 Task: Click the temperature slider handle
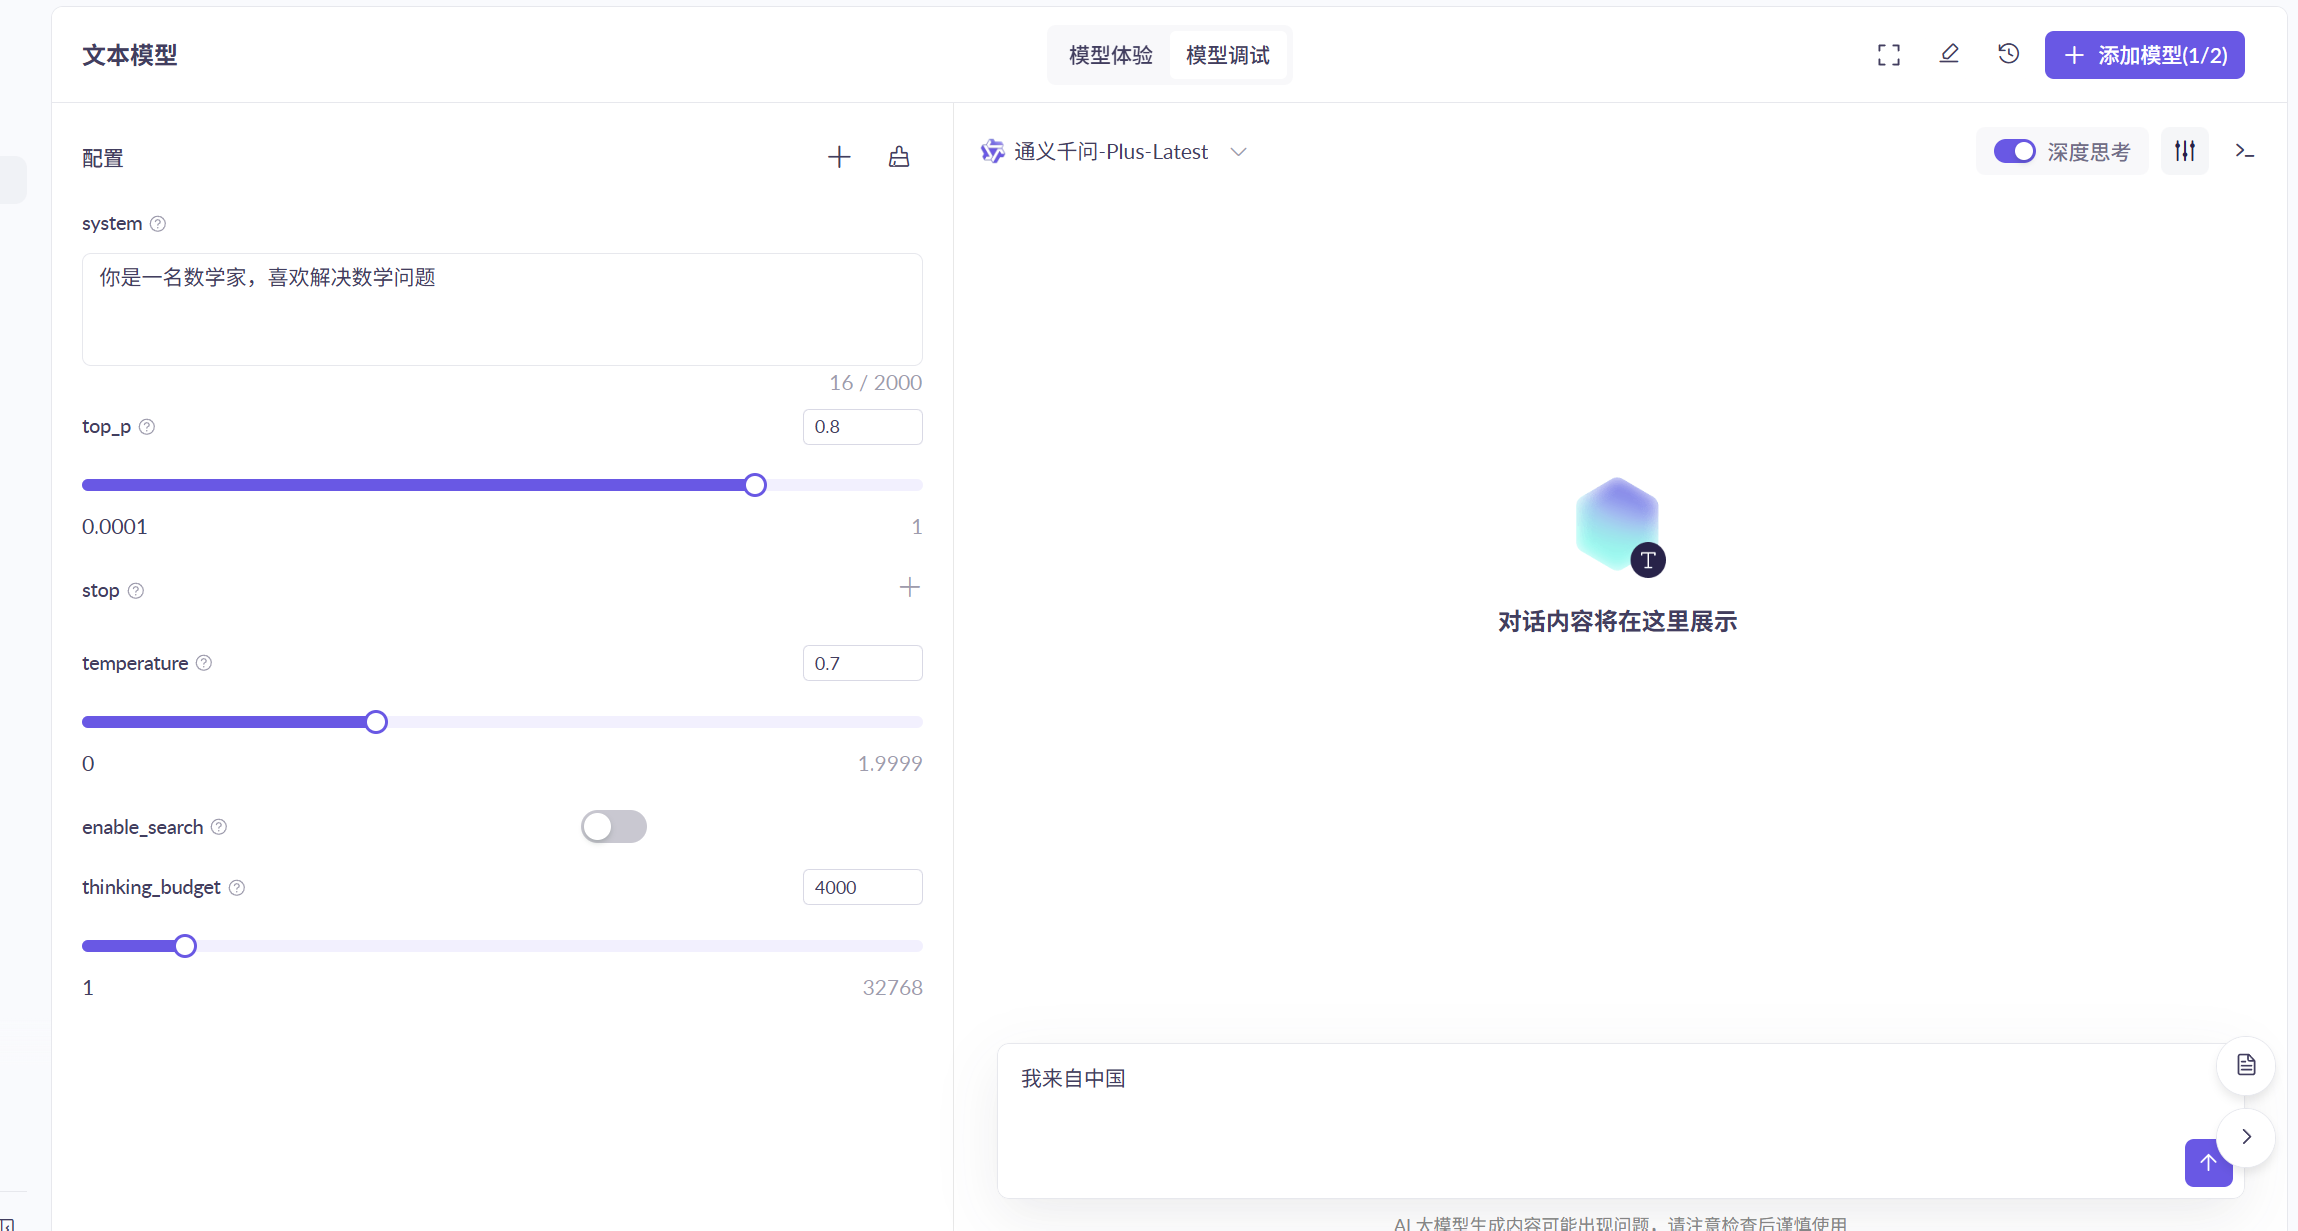click(x=376, y=722)
